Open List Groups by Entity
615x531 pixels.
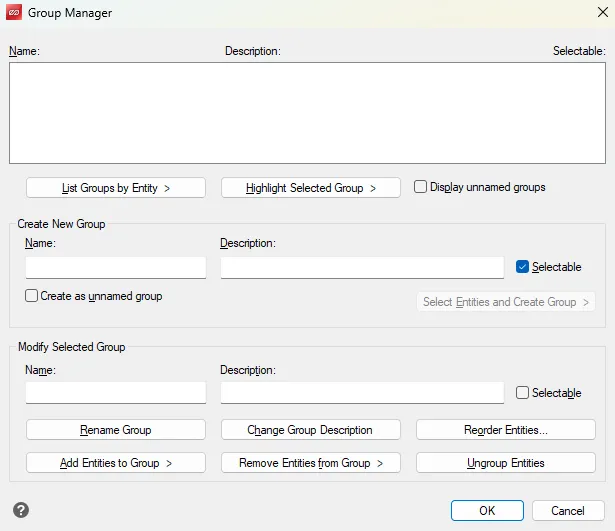coord(116,188)
